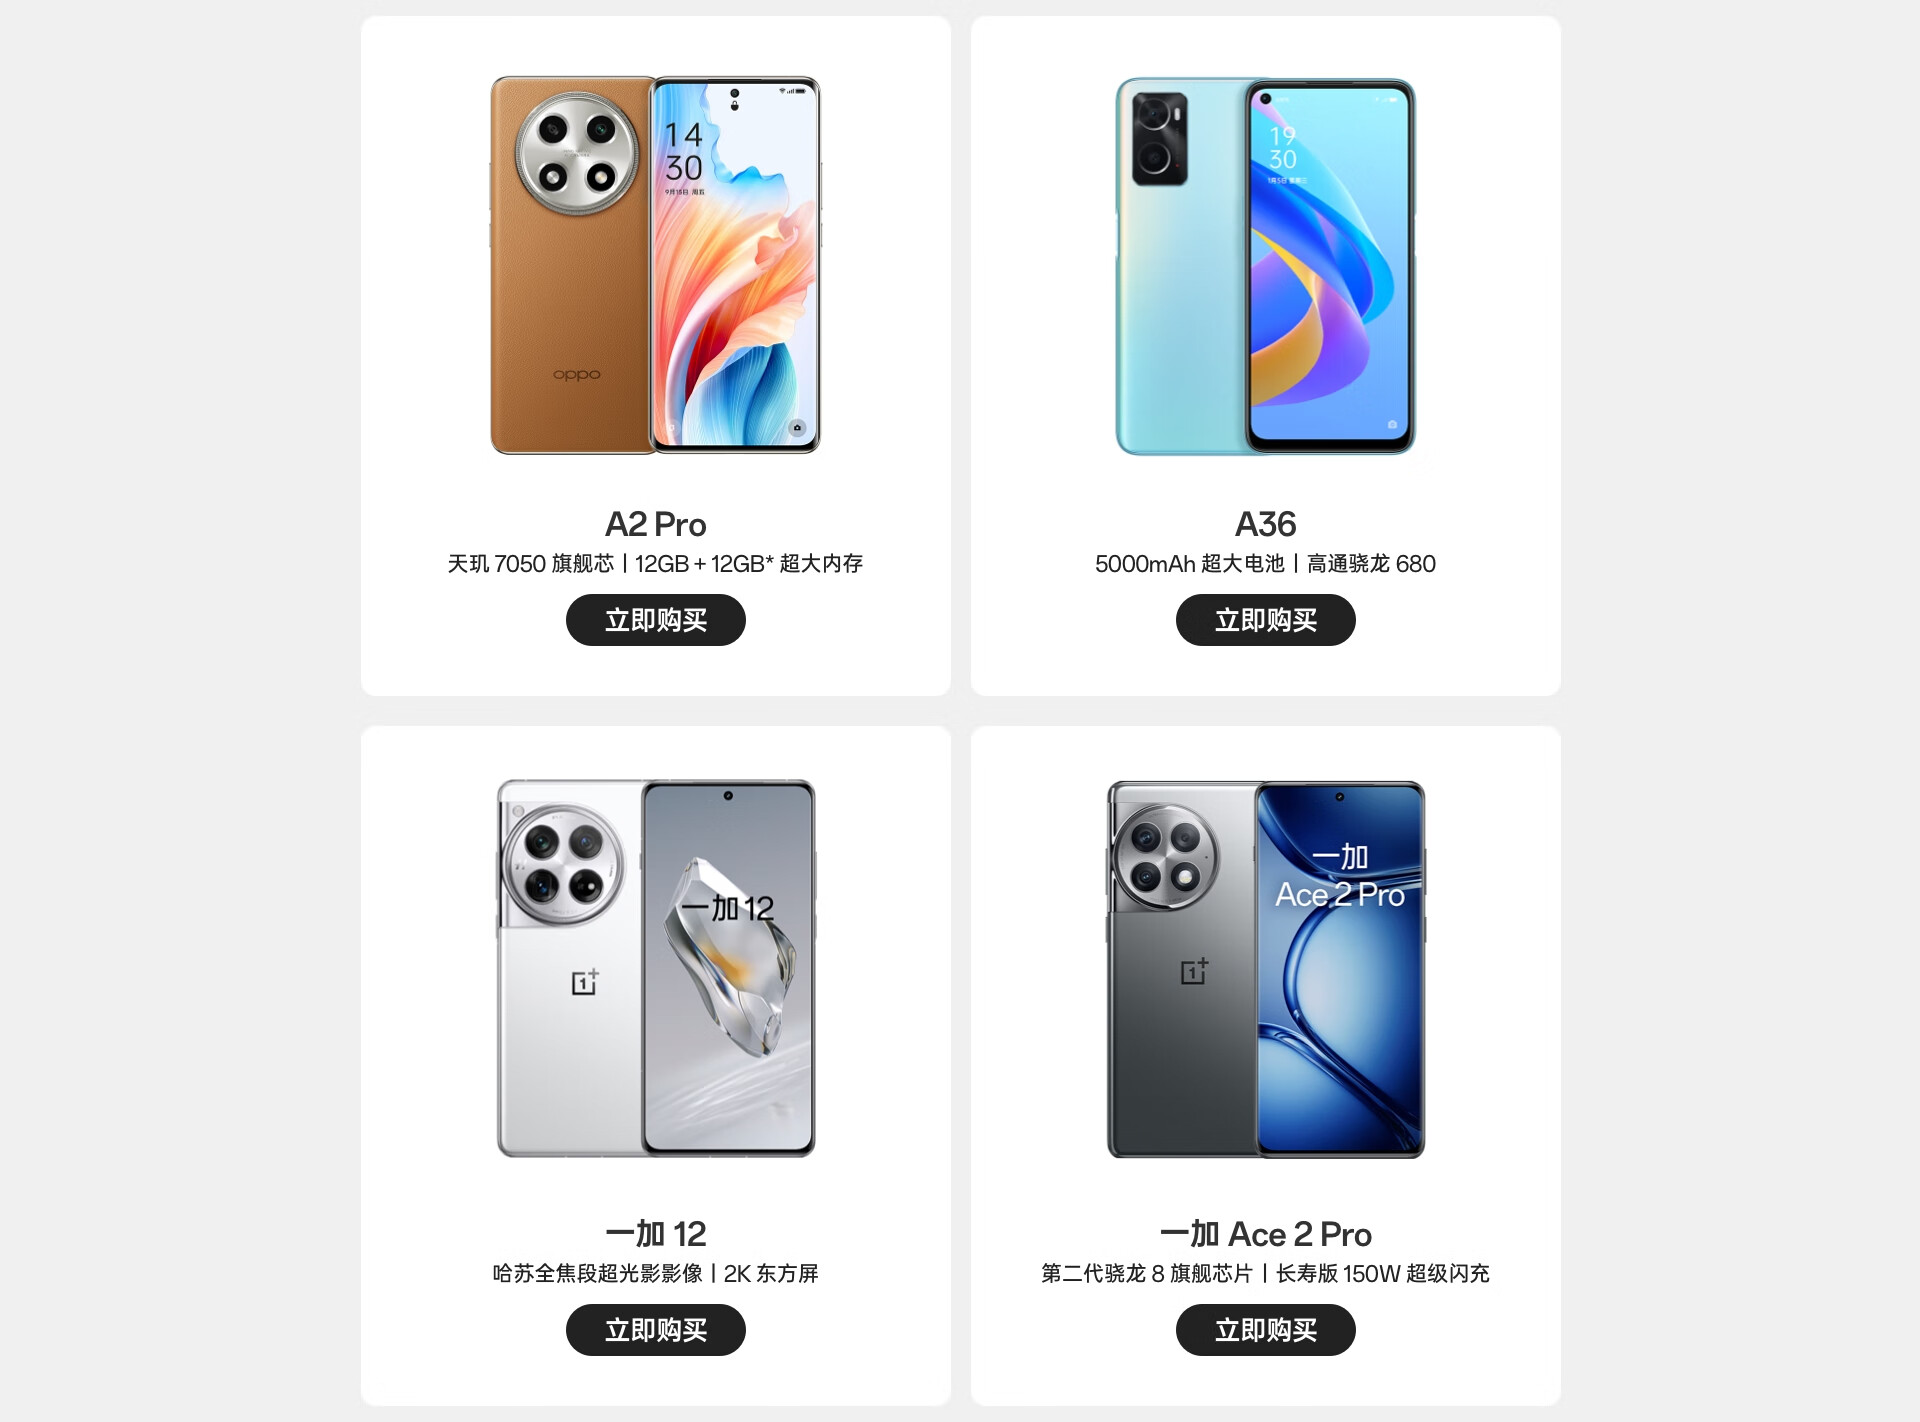1920x1422 pixels.
Task: Click the 一加 12 哈苏 imaging description
Action: [655, 1274]
